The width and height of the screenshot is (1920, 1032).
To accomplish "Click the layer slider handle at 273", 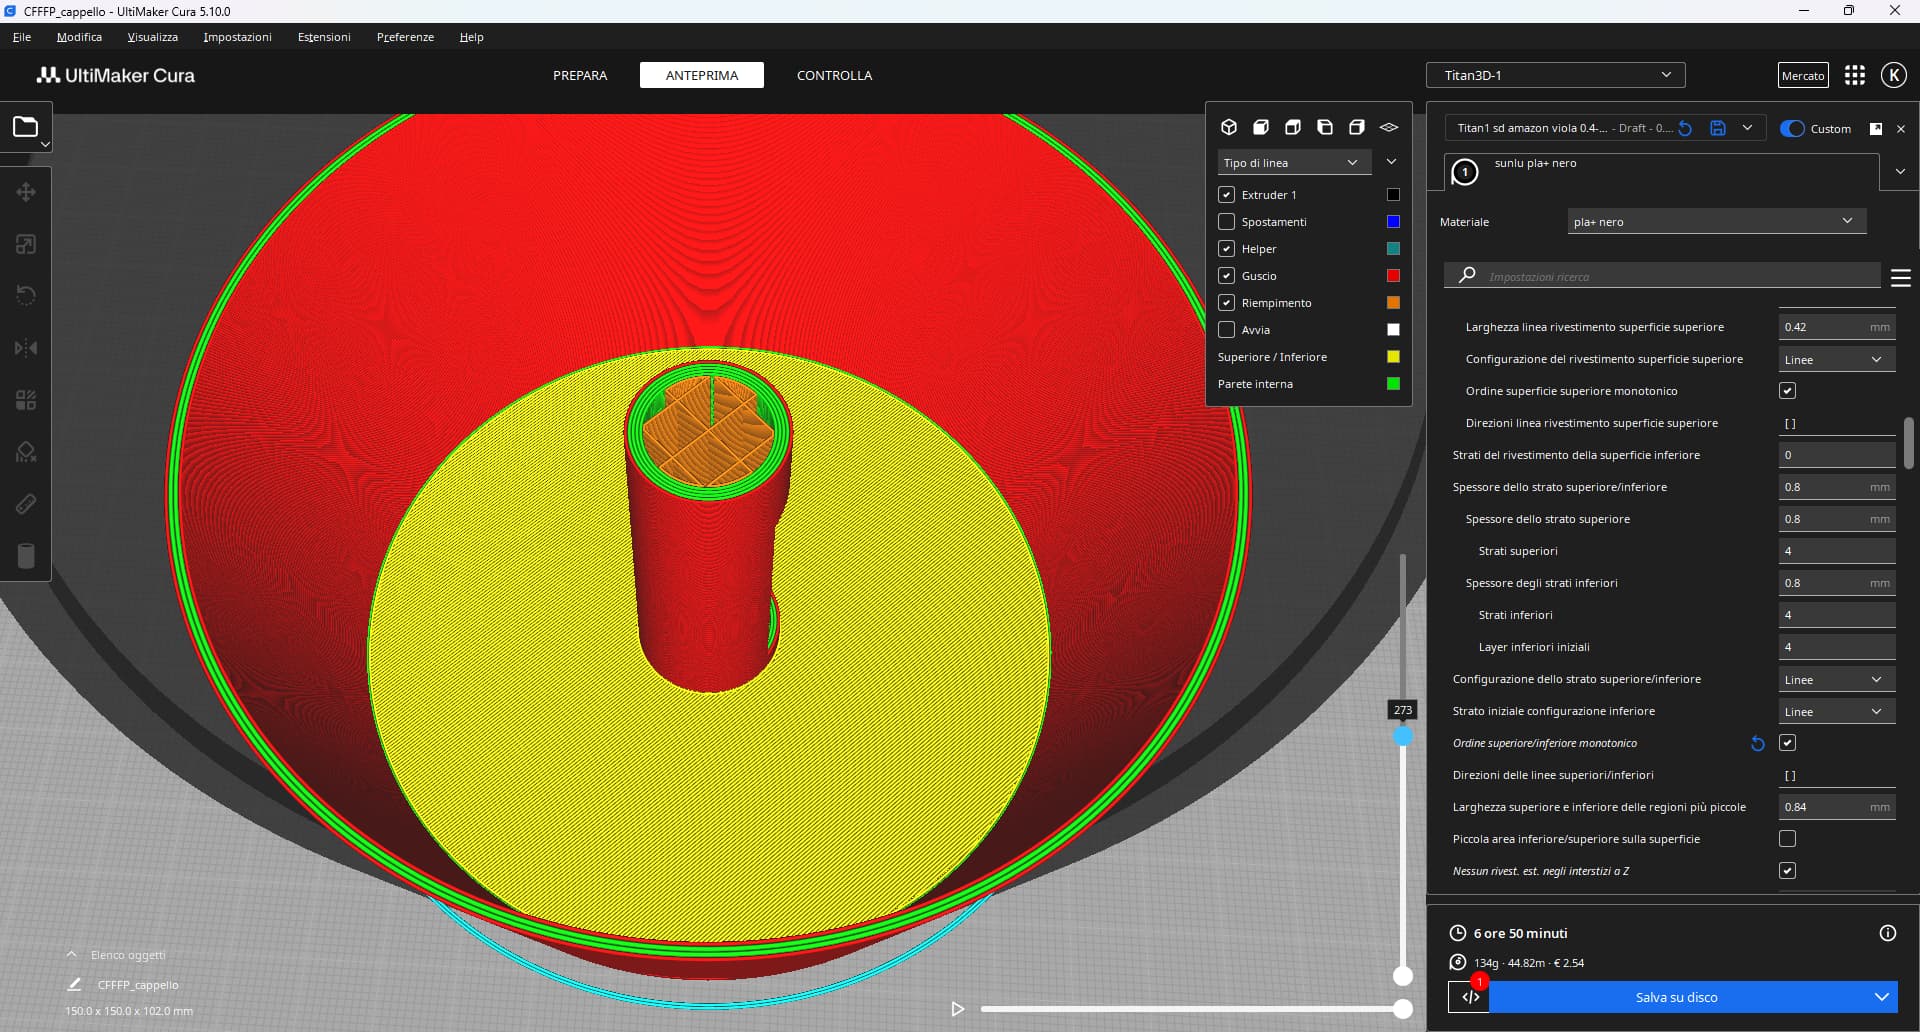I will [x=1403, y=736].
